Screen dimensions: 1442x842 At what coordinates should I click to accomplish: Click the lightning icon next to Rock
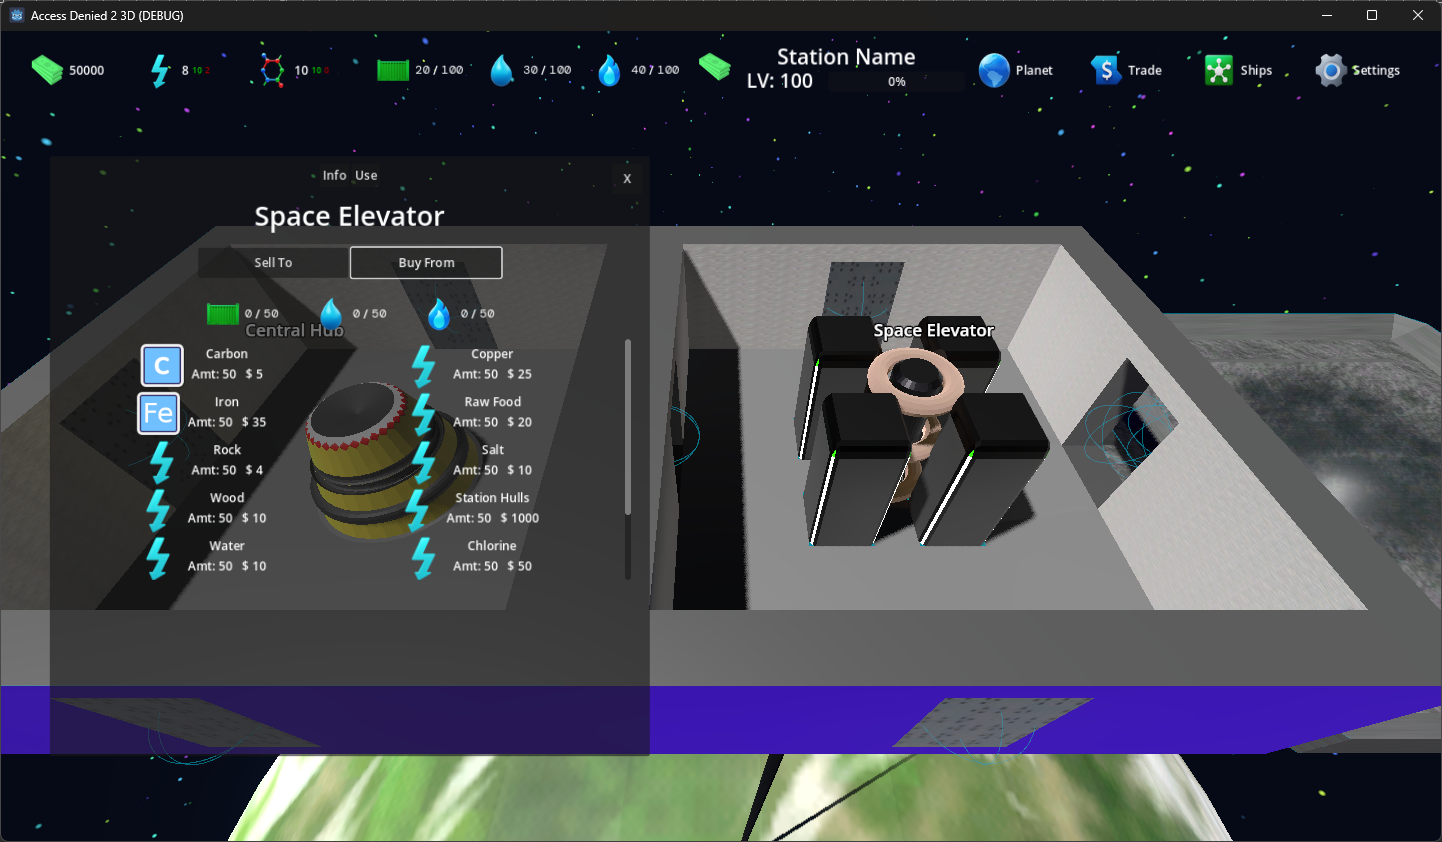[161, 462]
